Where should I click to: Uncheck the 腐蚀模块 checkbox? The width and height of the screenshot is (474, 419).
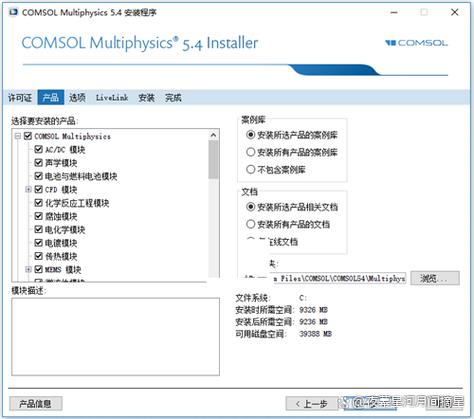(x=39, y=216)
